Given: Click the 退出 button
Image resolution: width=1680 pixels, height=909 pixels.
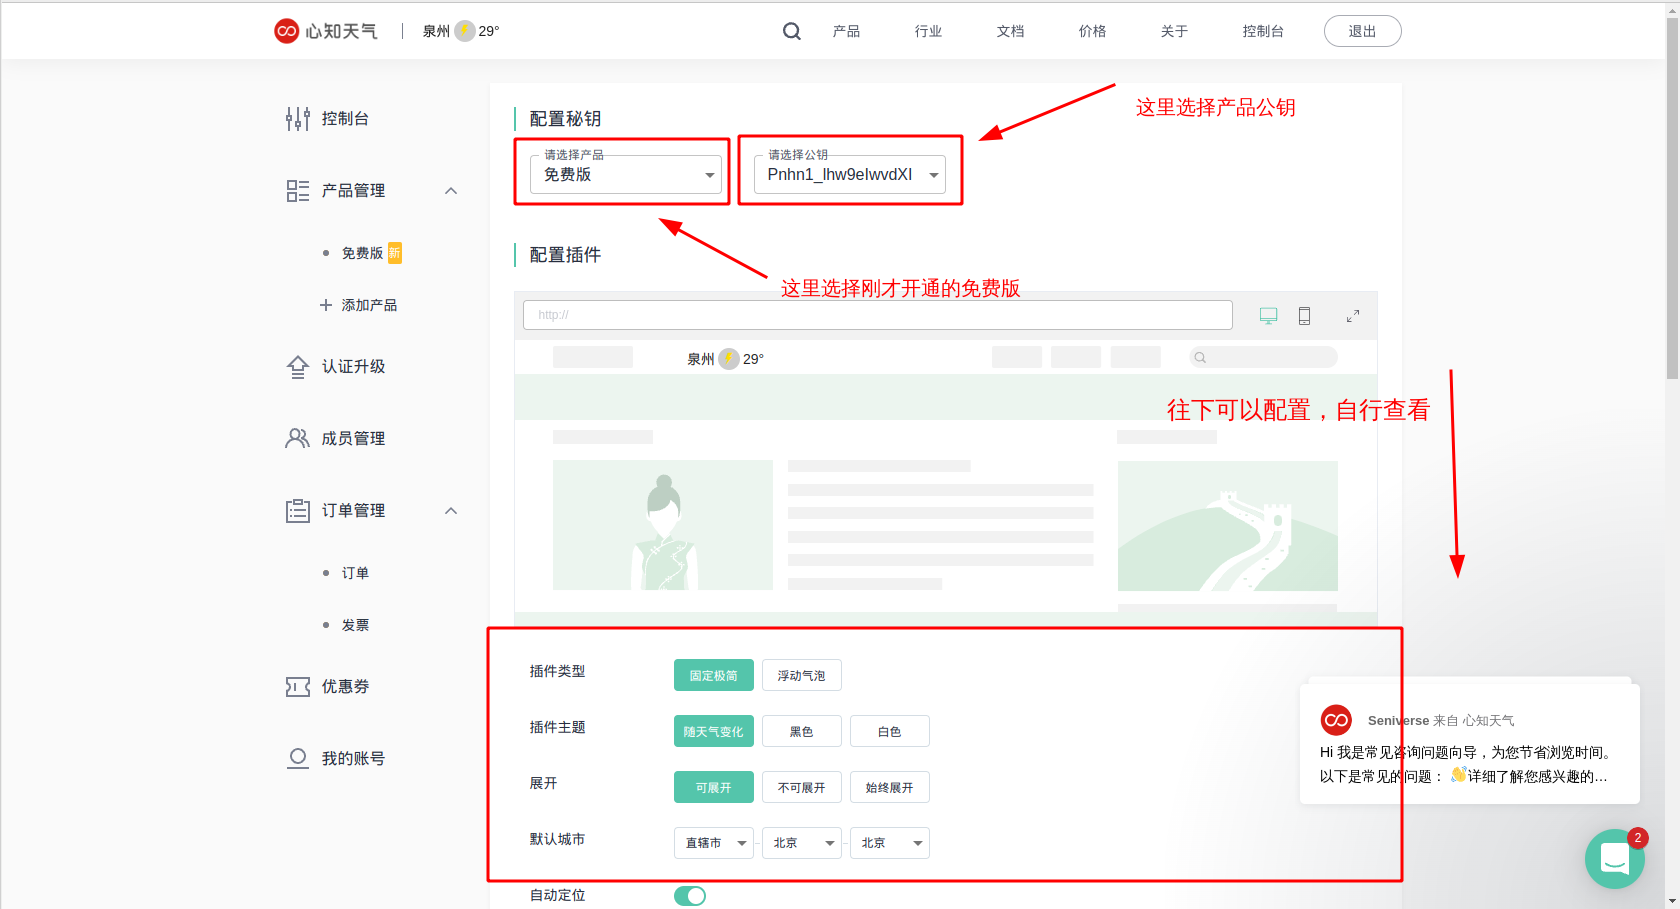Looking at the screenshot, I should click(1362, 31).
